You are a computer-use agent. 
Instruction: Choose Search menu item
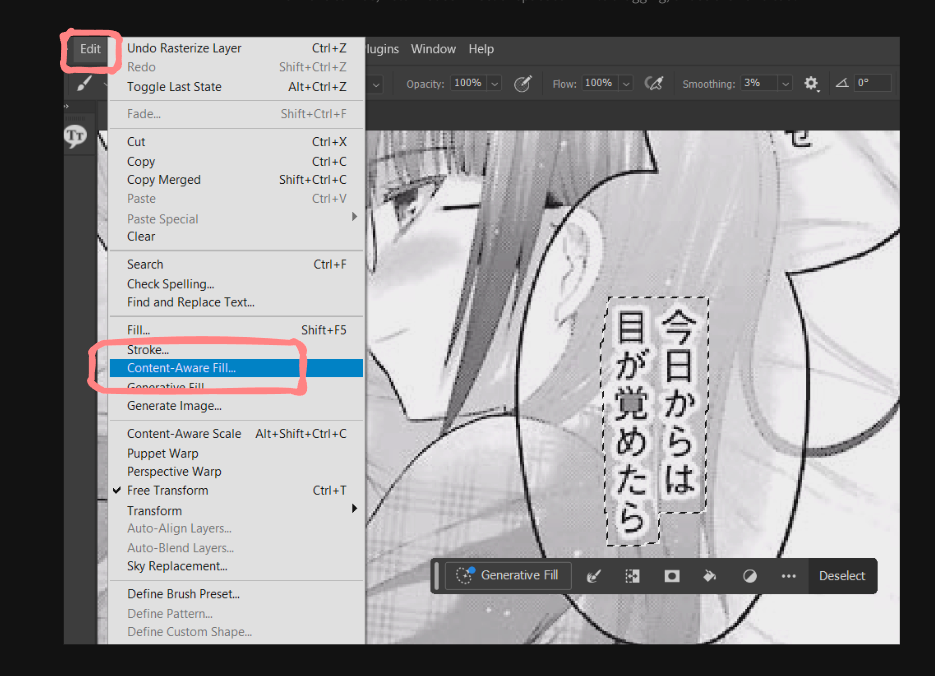click(x=237, y=264)
